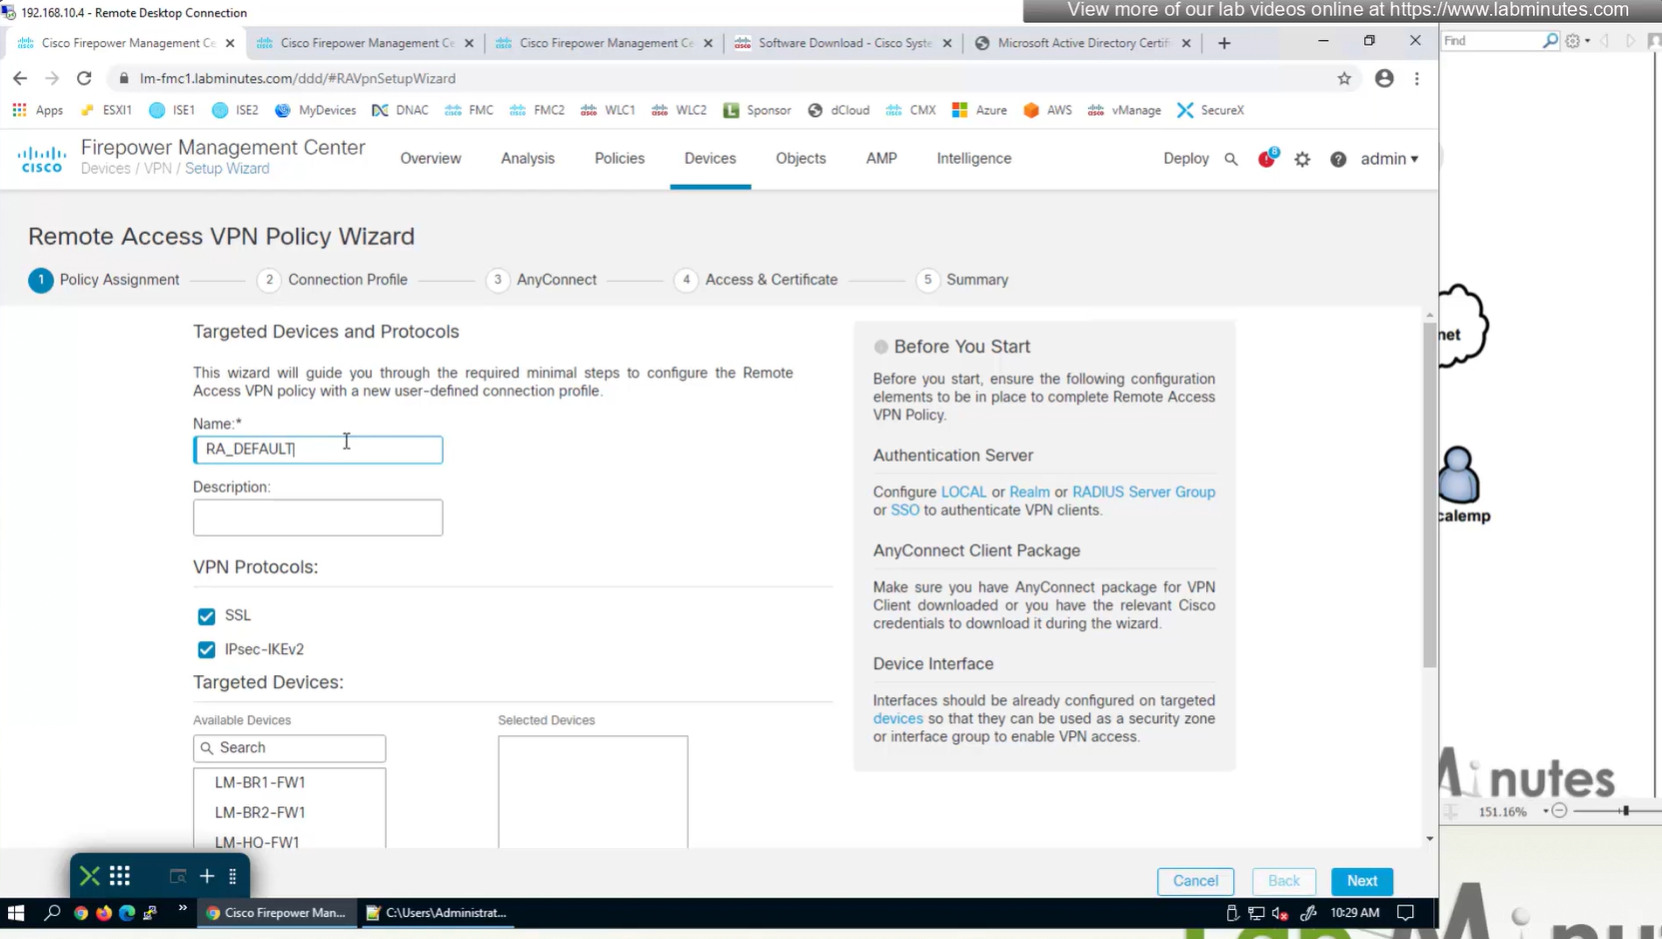Uncheck the SSL protocol checkbox
1662x939 pixels.
click(206, 616)
